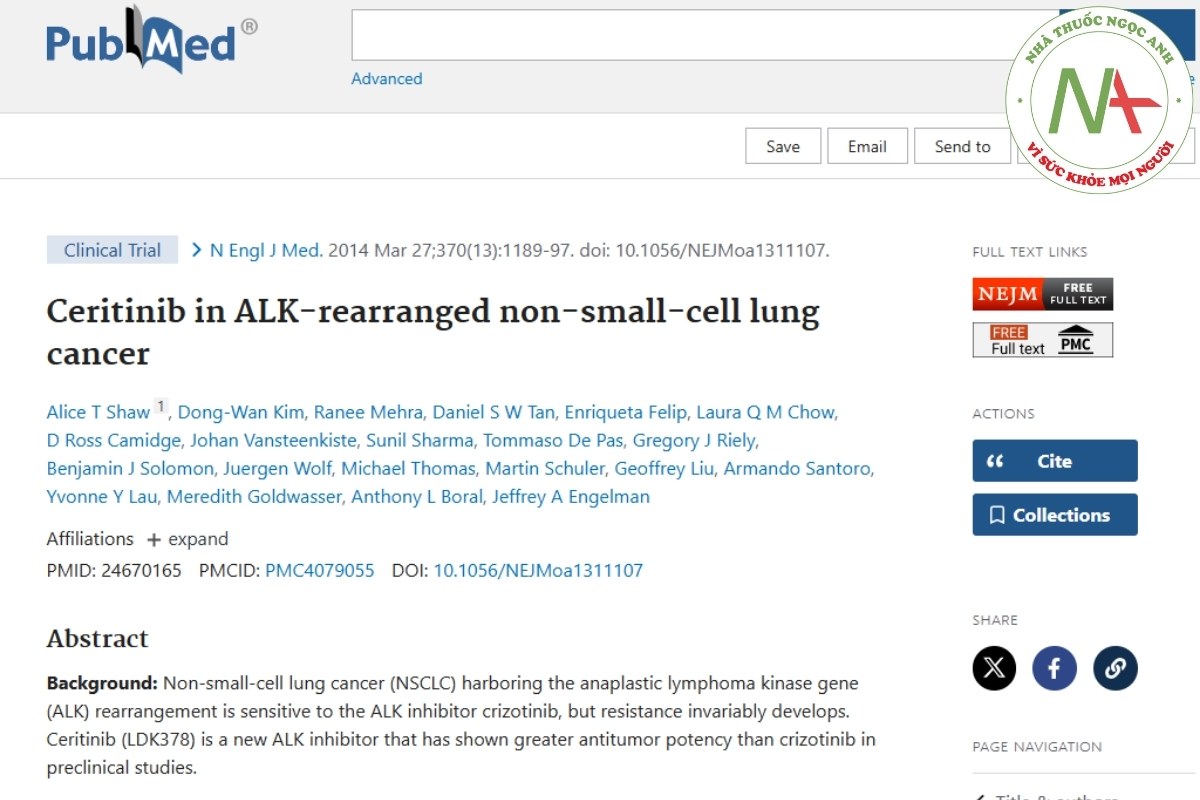Screen dimensions: 1200x800
Task: Expand the Affiliations section
Action: pyautogui.click(x=188, y=539)
